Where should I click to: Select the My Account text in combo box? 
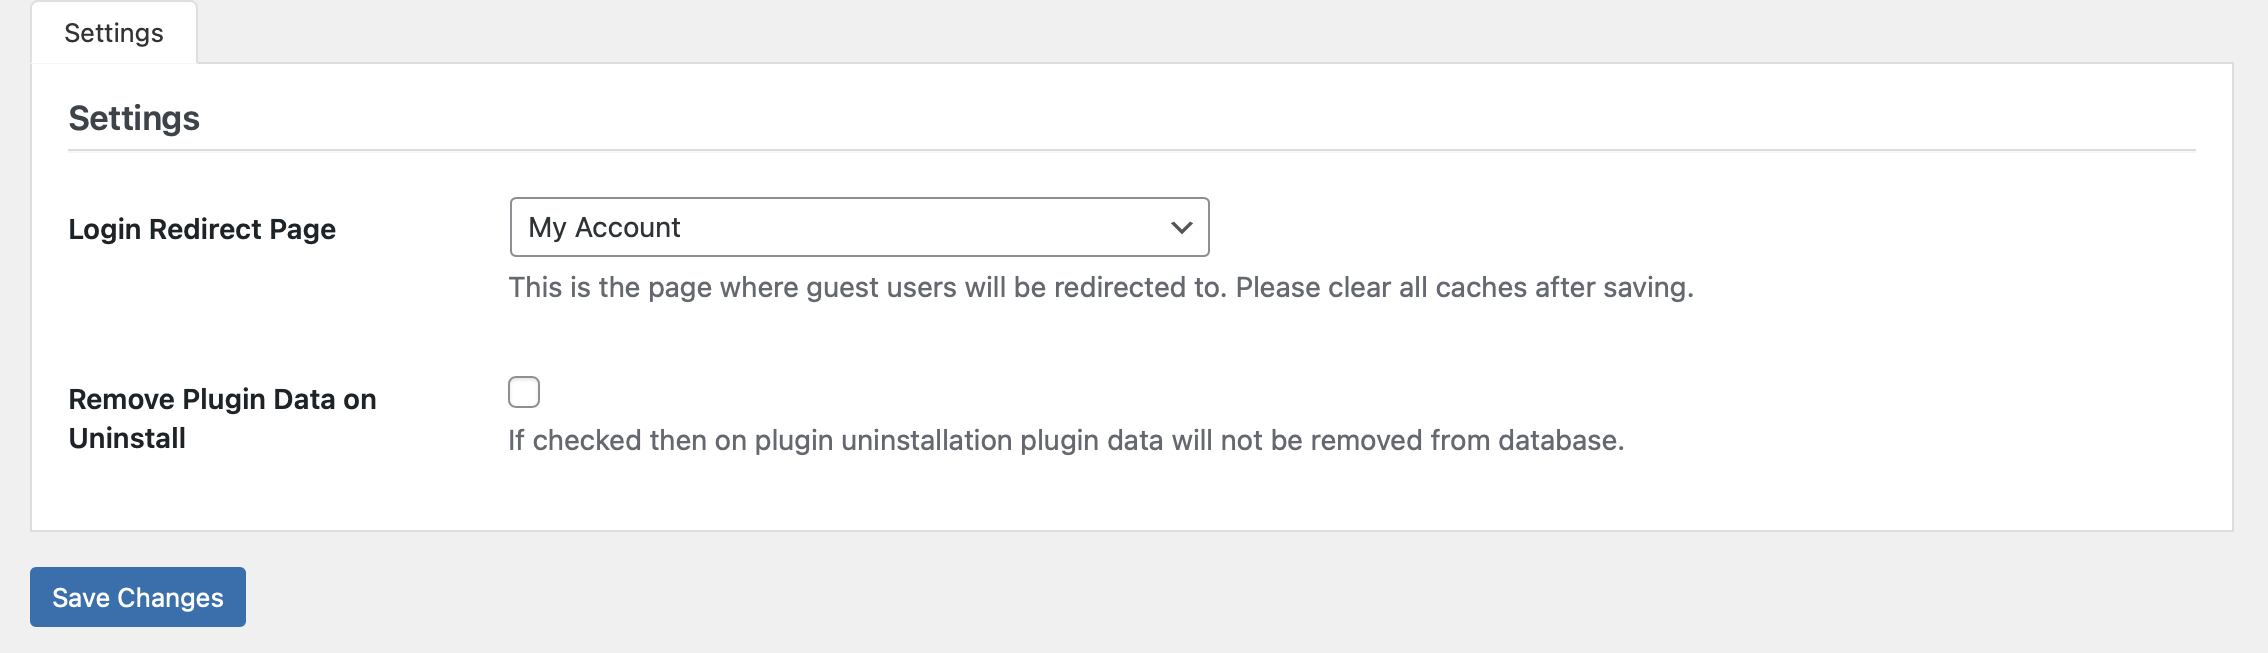(604, 228)
